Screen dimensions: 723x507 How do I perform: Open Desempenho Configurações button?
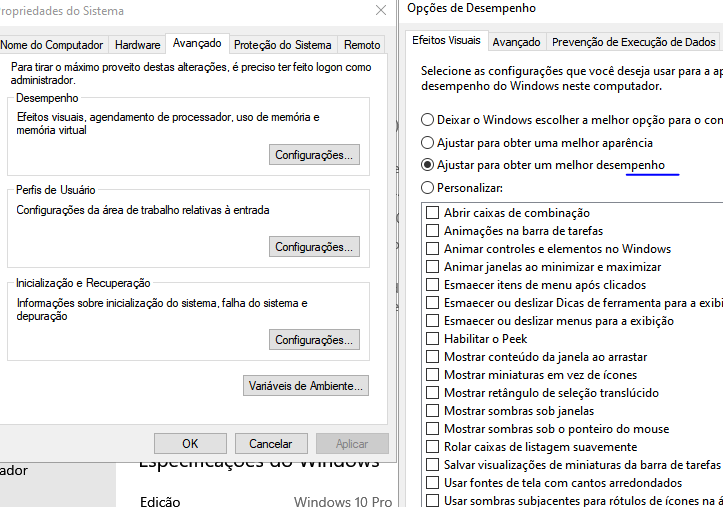click(x=314, y=155)
